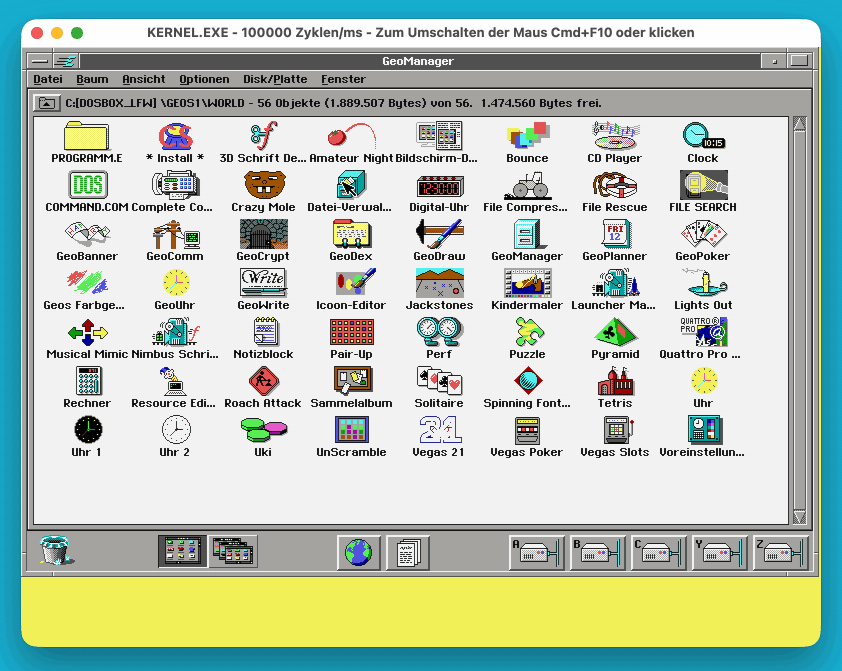842x671 pixels.
Task: Click the scrollbar up arrow
Action: [800, 124]
